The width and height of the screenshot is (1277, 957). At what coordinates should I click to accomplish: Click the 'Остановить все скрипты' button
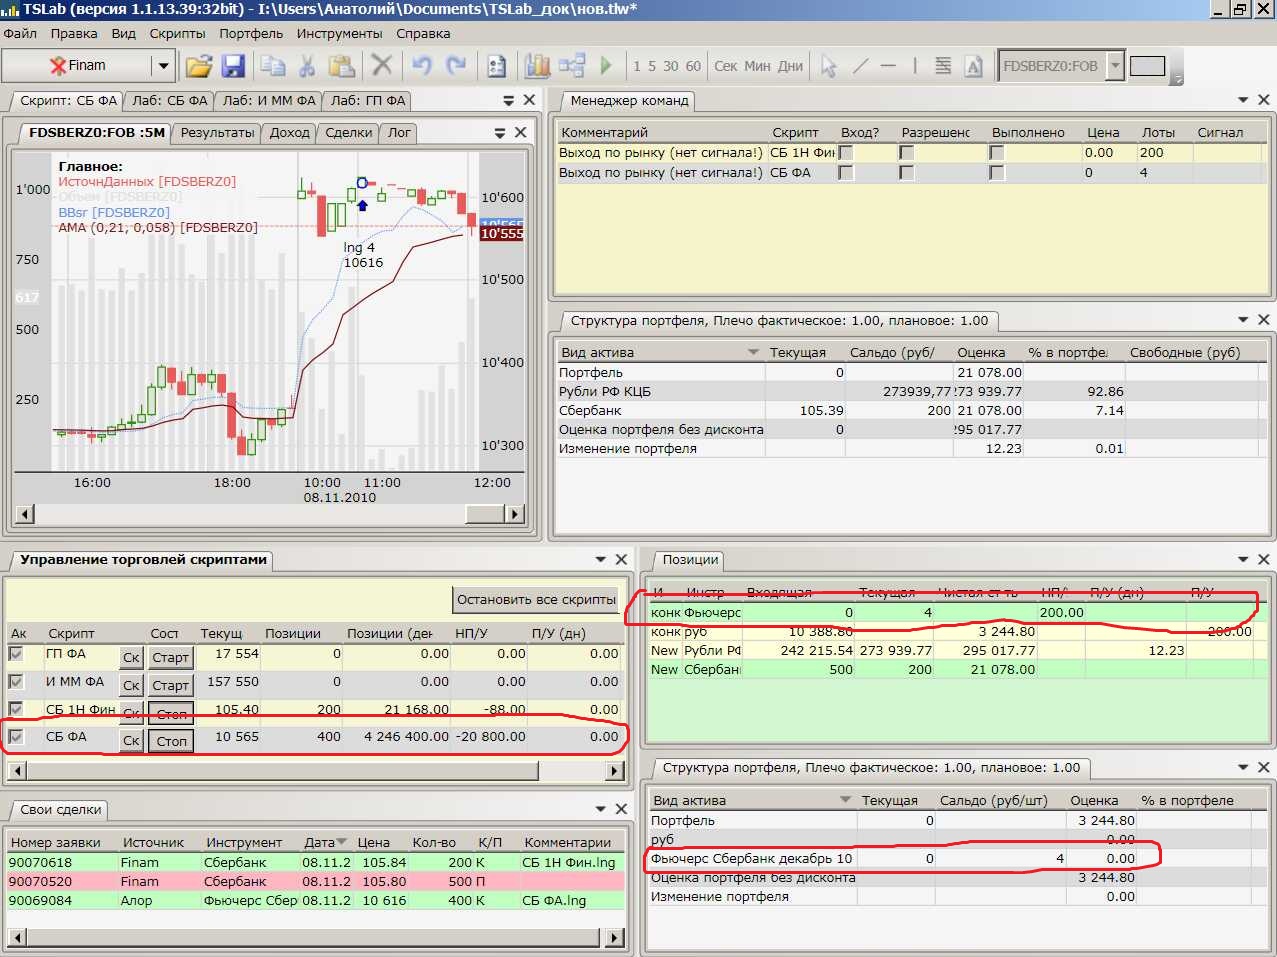[536, 600]
